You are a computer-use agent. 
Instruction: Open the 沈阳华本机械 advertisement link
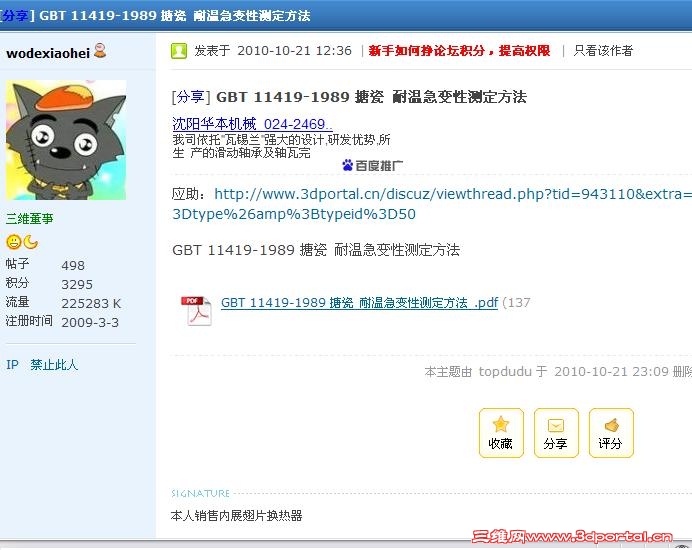252,124
